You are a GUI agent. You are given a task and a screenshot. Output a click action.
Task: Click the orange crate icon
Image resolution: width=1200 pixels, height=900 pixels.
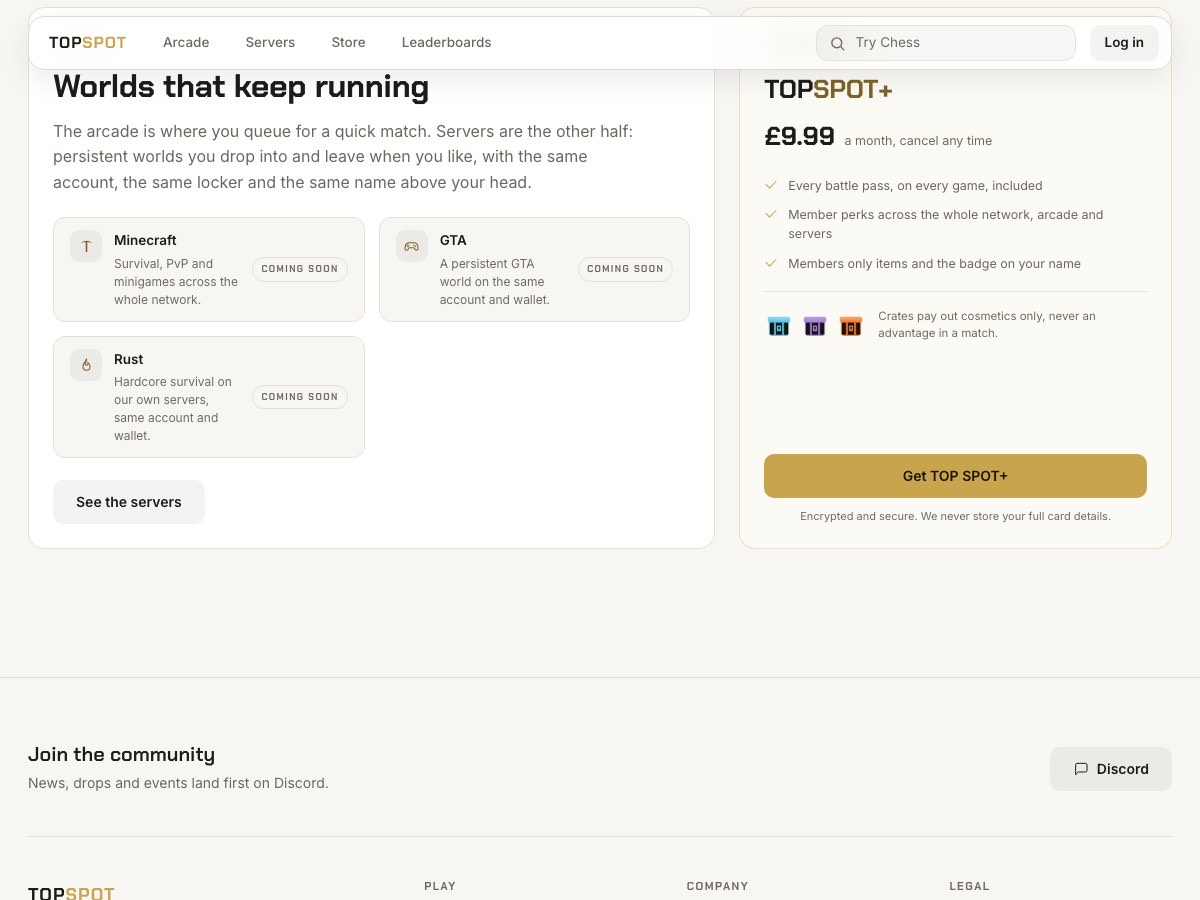click(851, 325)
